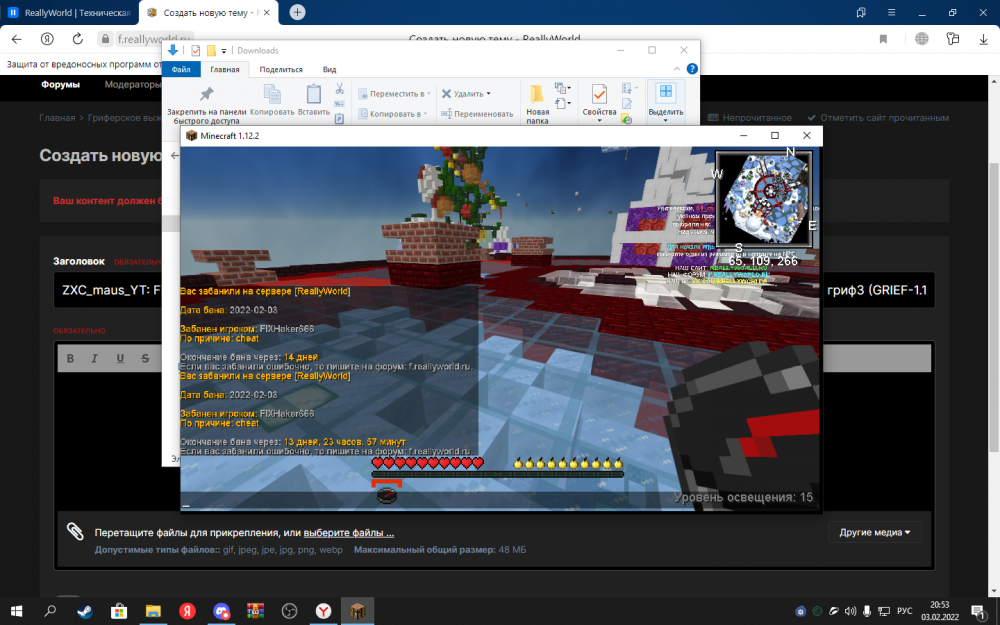1000x625 pixels.
Task: Click the Paste clipboard icon in Explorer
Action: pos(313,94)
